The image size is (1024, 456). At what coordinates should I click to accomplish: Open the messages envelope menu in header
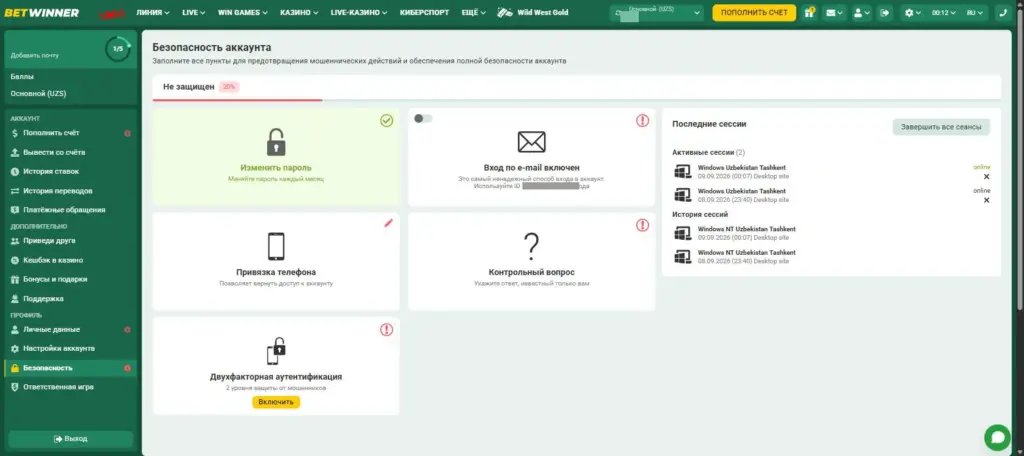pos(834,12)
